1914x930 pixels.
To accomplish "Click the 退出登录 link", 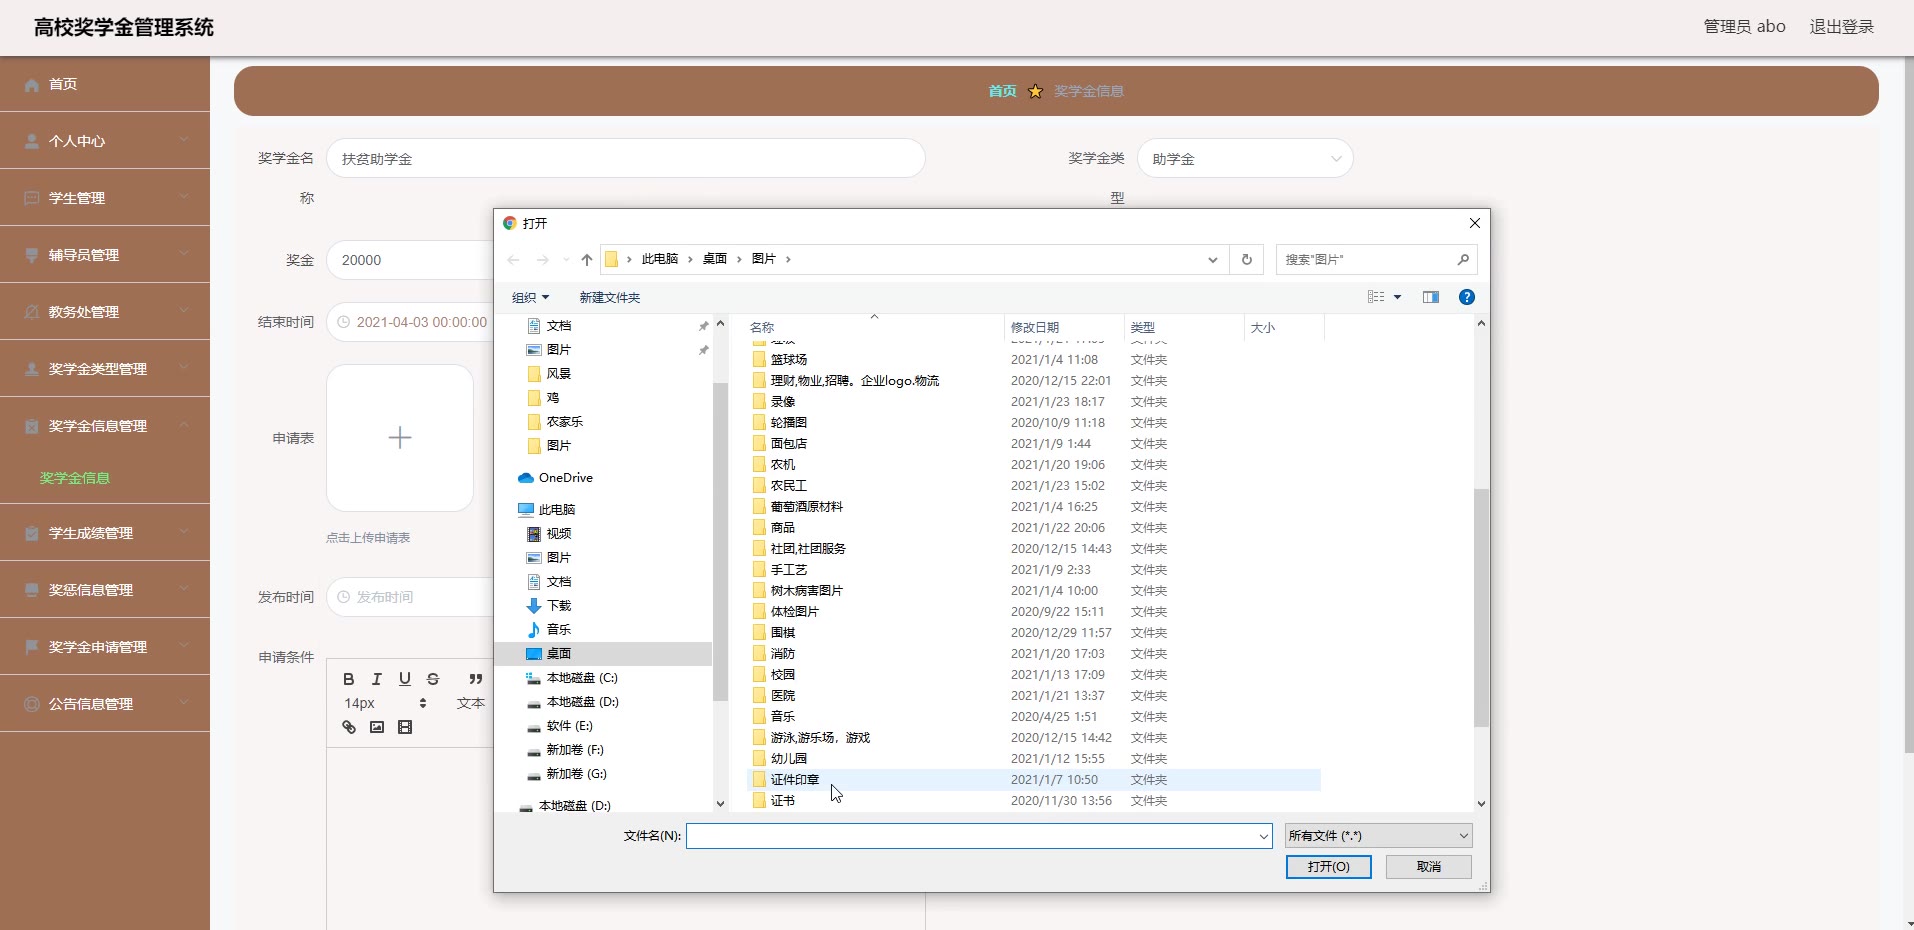I will click(x=1841, y=27).
